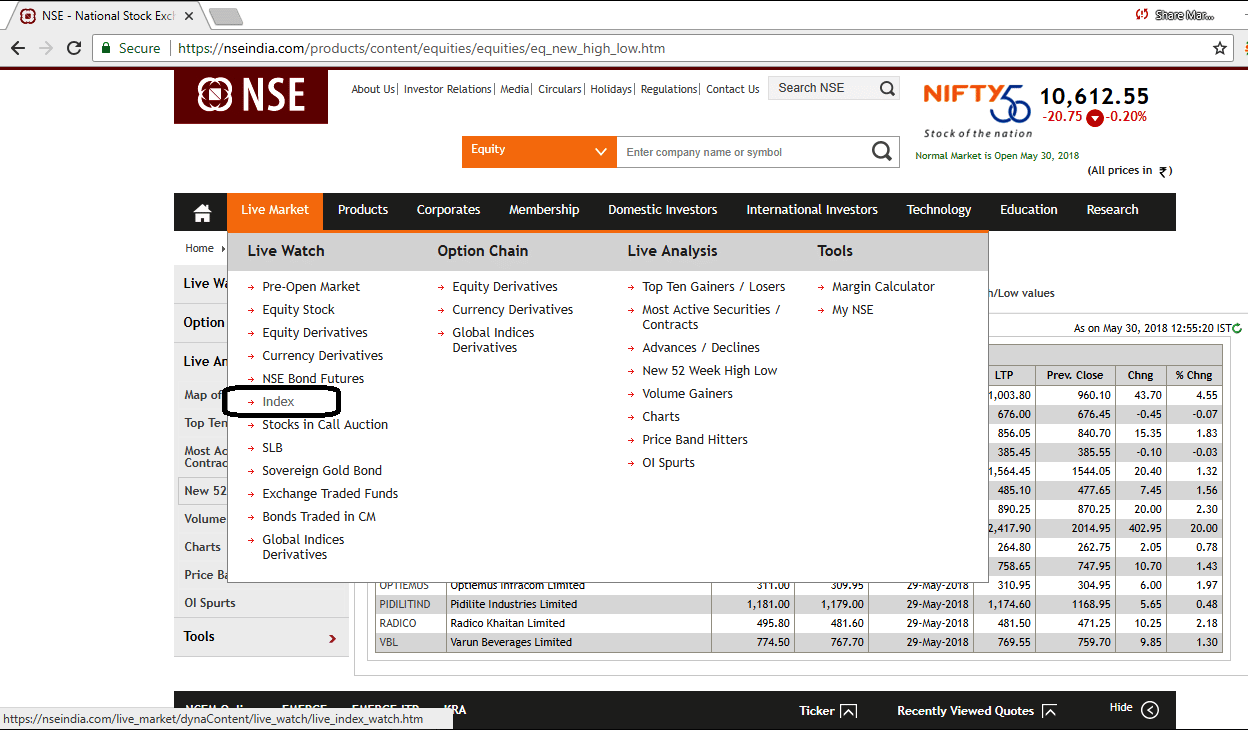Click the Search NSE input field
Screen dimensions: 1248x730
(x=823, y=88)
